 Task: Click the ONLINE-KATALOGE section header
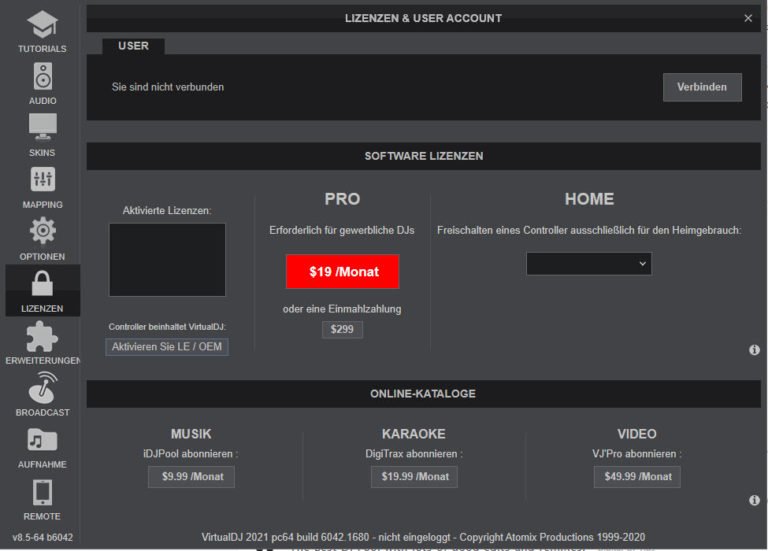[424, 394]
